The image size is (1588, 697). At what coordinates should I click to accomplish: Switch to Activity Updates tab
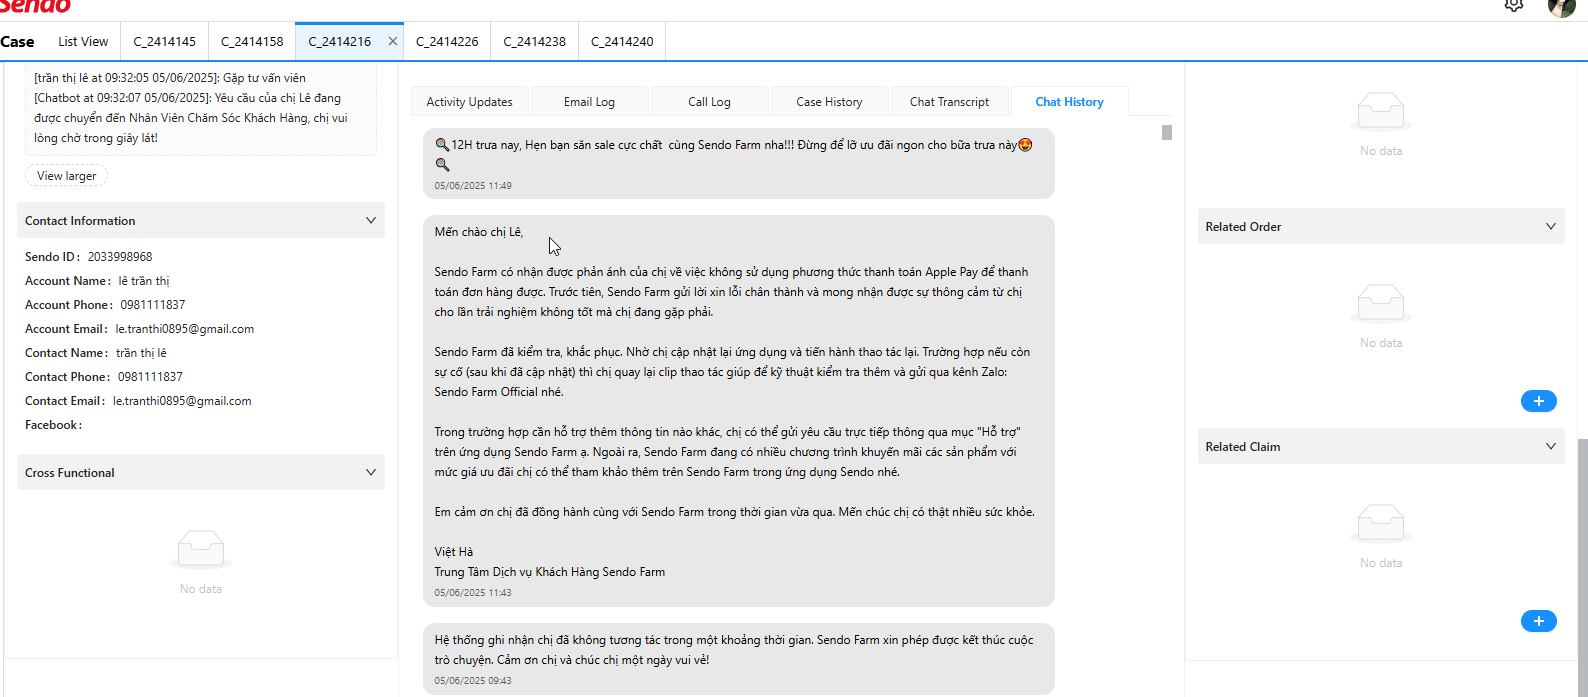[x=469, y=102]
